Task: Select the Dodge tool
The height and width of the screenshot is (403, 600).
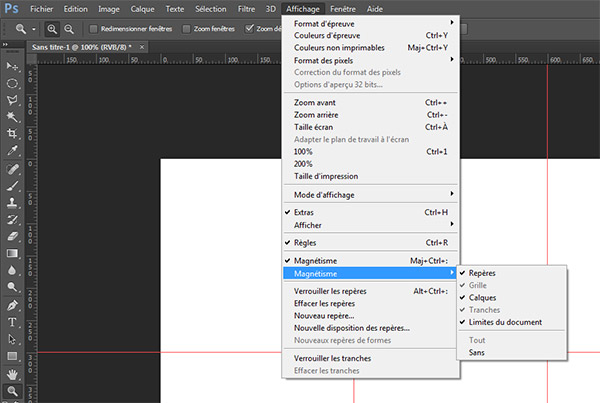Action: [x=12, y=287]
